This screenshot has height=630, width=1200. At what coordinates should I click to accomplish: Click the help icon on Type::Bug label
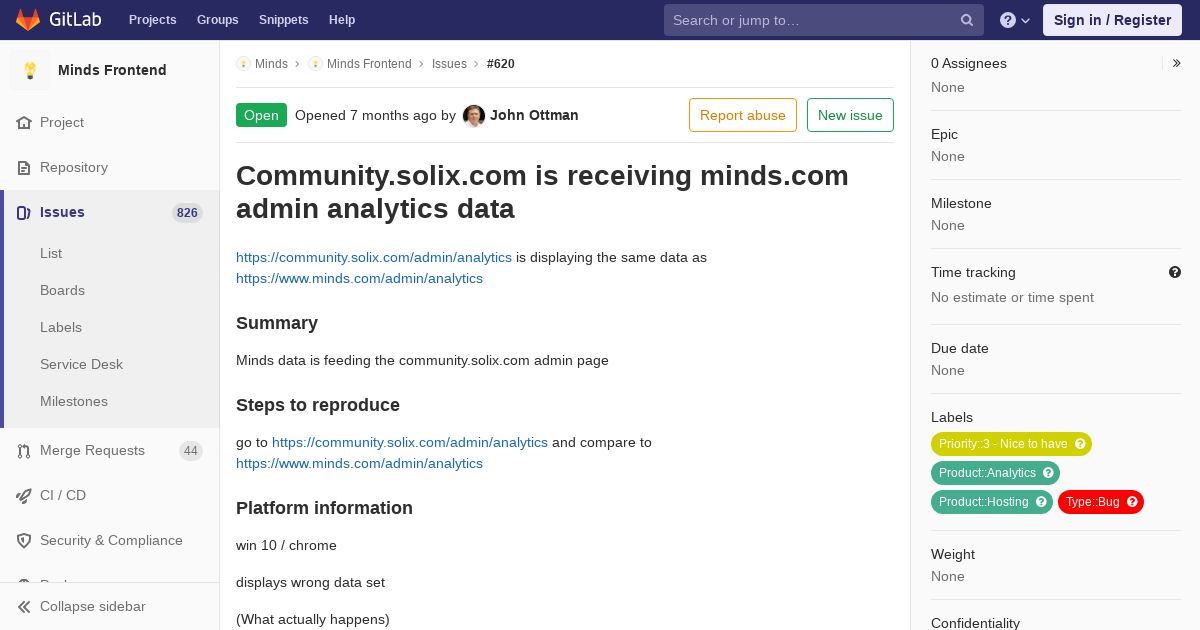pos(1132,502)
